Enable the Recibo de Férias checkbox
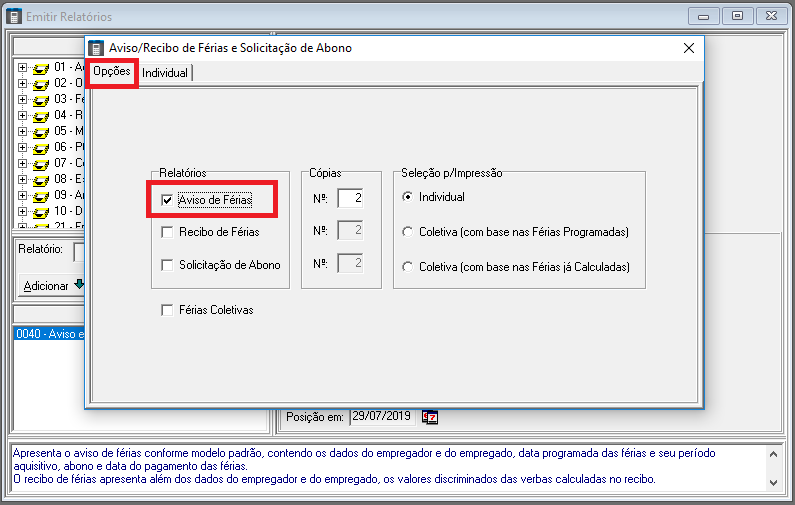Image resolution: width=795 pixels, height=505 pixels. pos(167,232)
